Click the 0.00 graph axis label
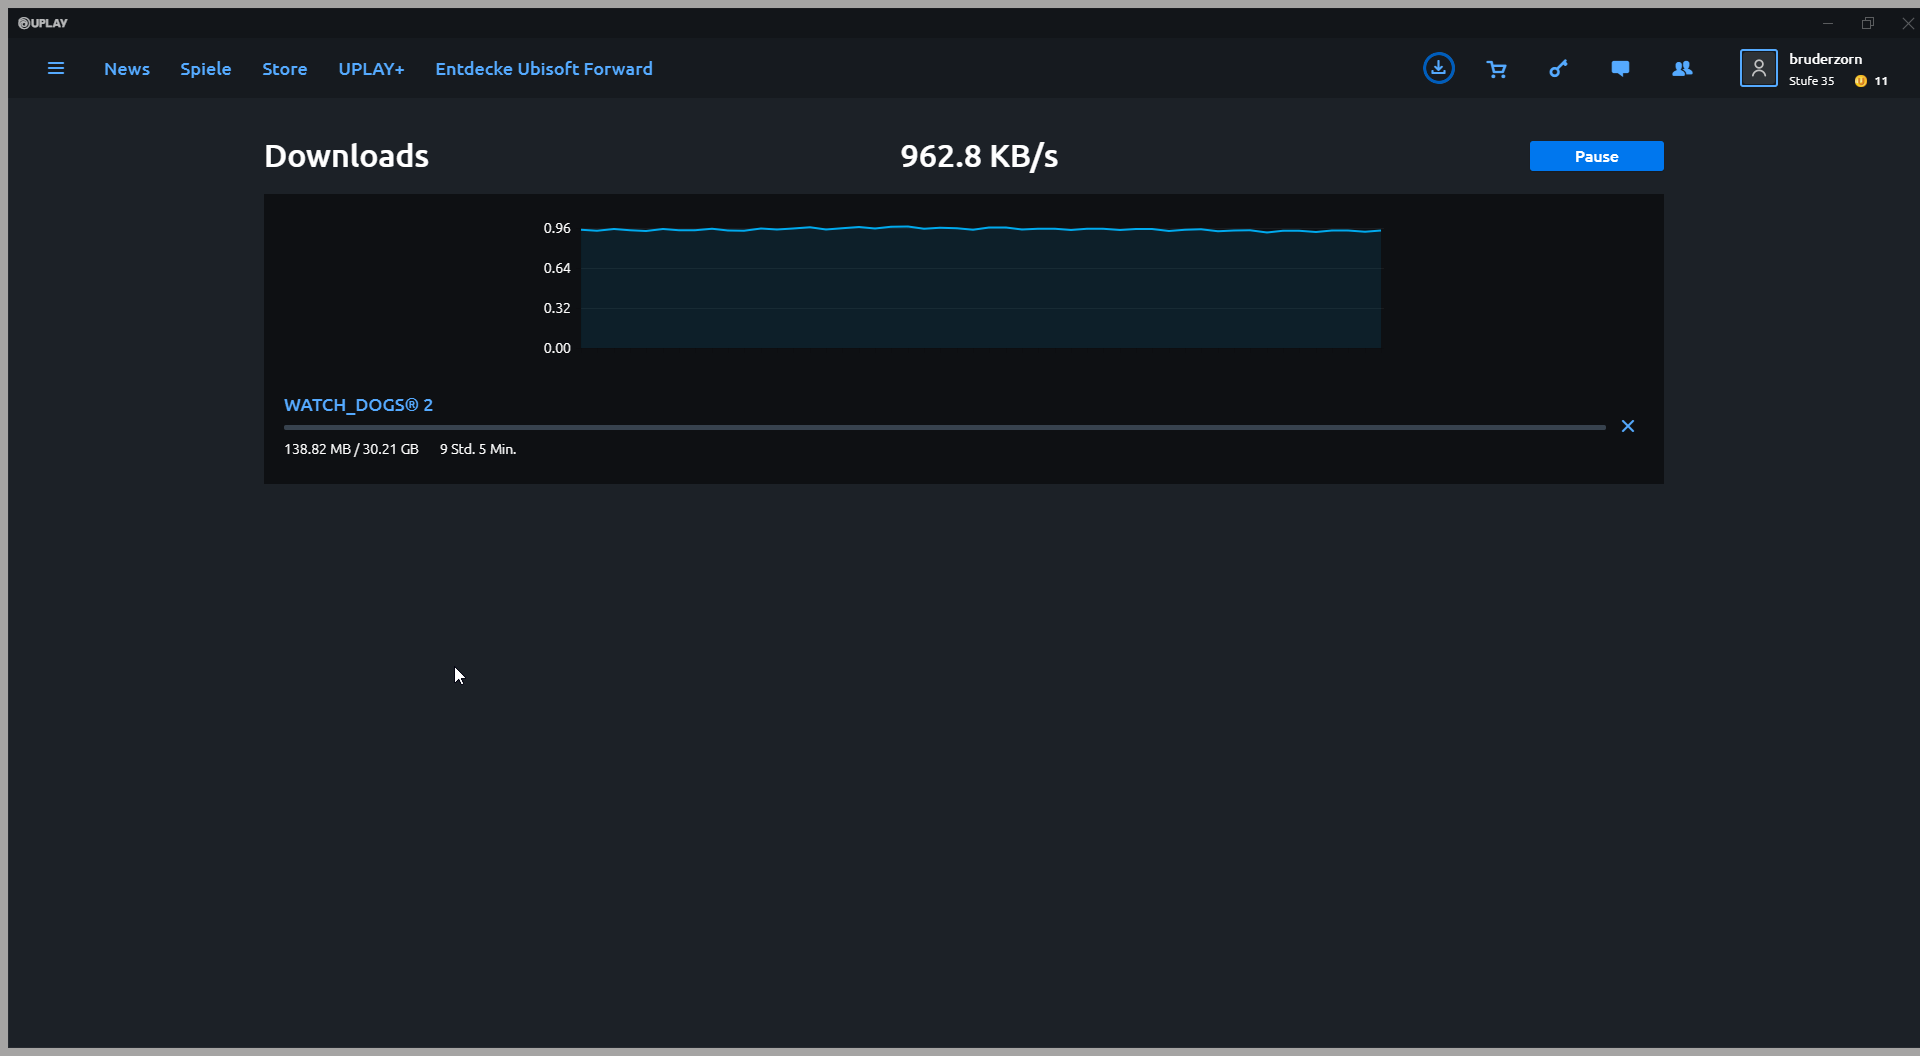Screen dimensions: 1920x1056 coord(557,348)
